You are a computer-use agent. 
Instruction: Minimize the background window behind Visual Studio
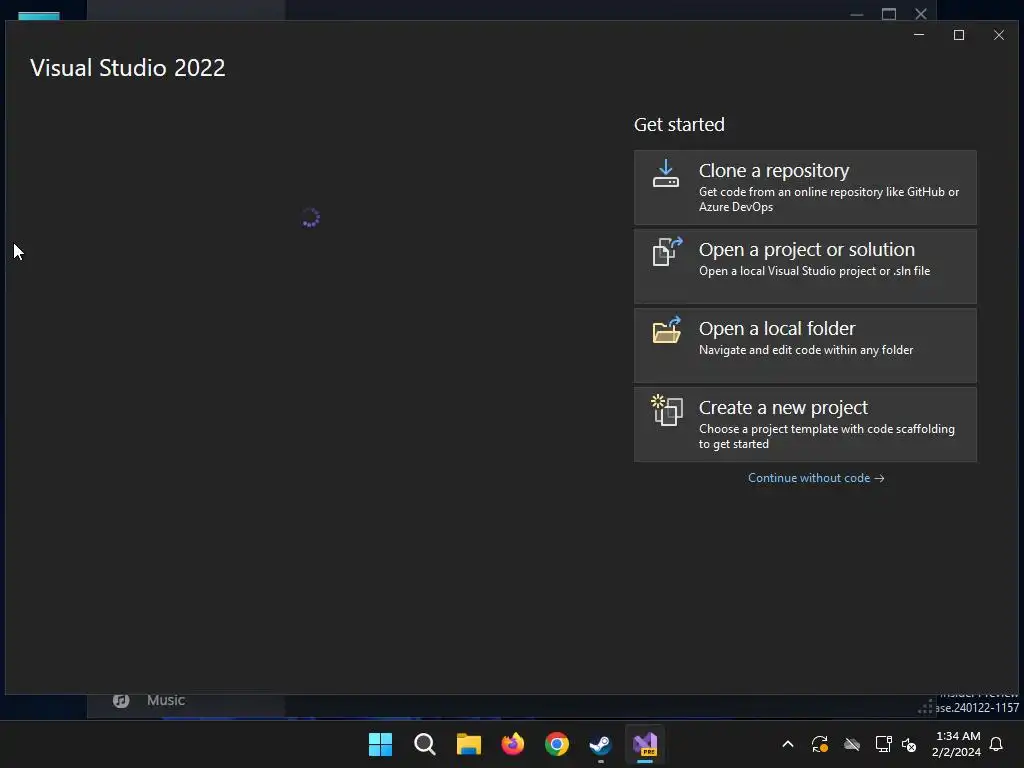click(857, 14)
